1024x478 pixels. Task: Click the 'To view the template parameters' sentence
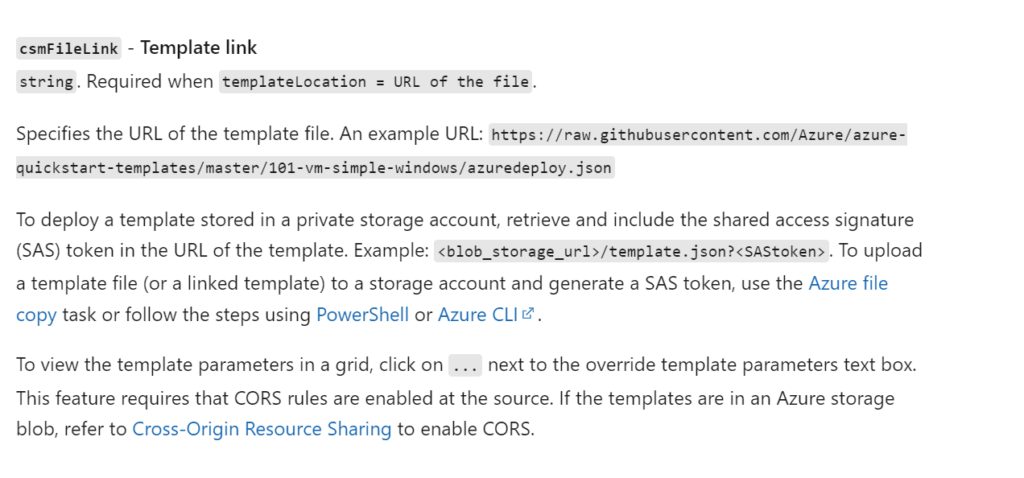[466, 365]
